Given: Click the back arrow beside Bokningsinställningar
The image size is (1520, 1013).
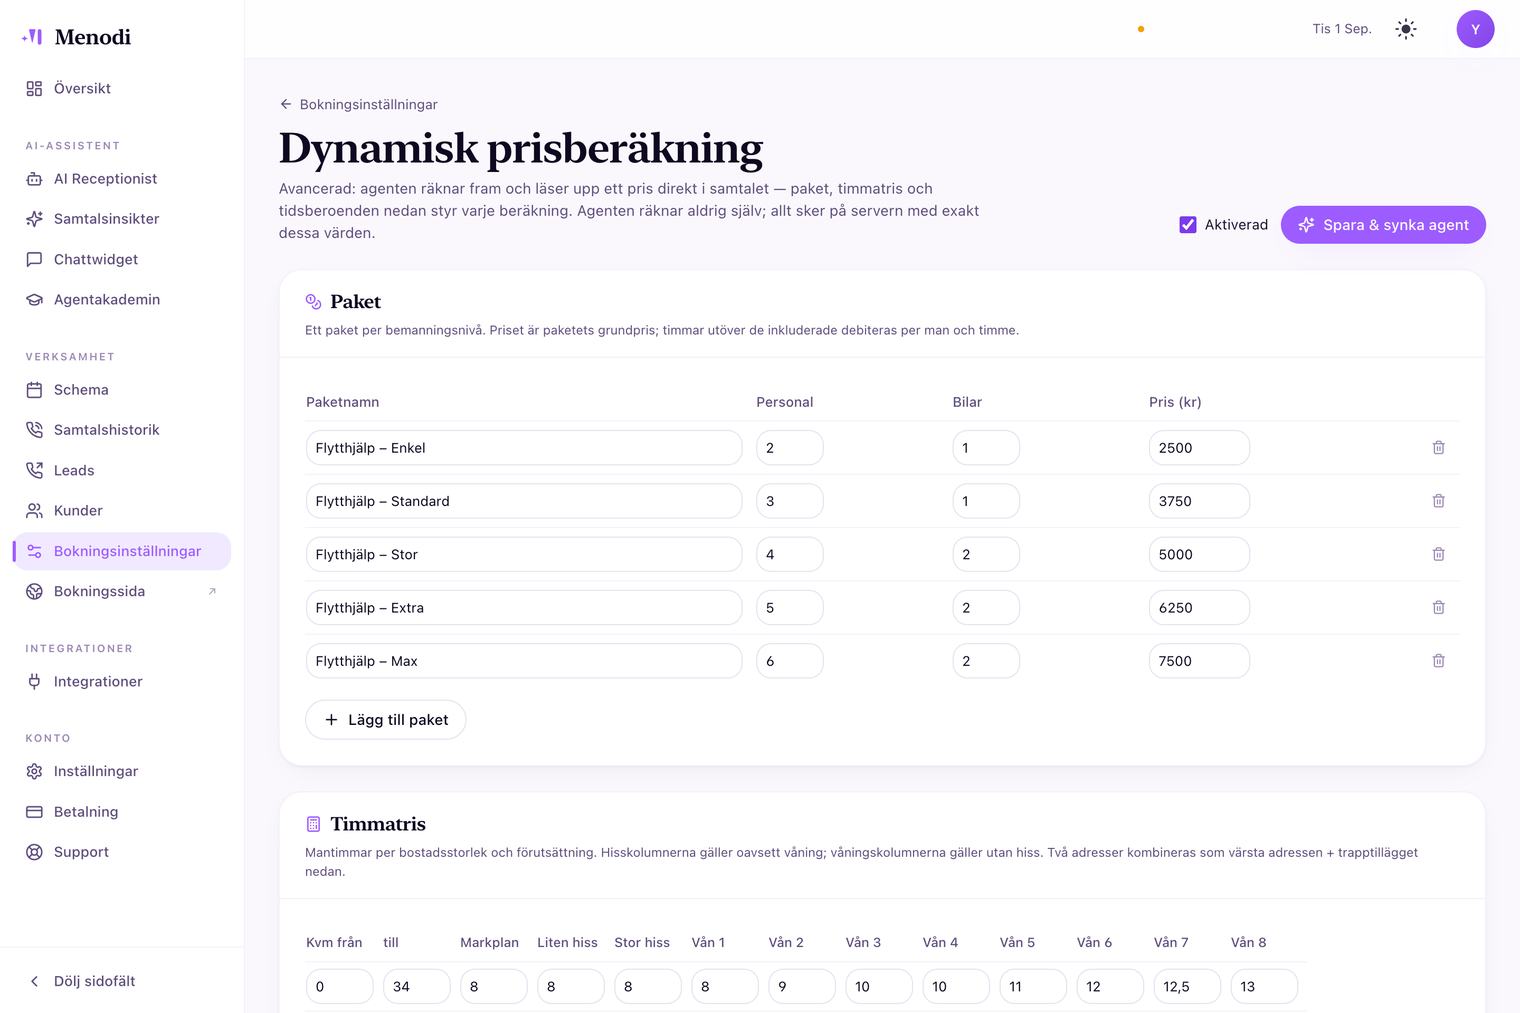Looking at the screenshot, I should click(286, 104).
